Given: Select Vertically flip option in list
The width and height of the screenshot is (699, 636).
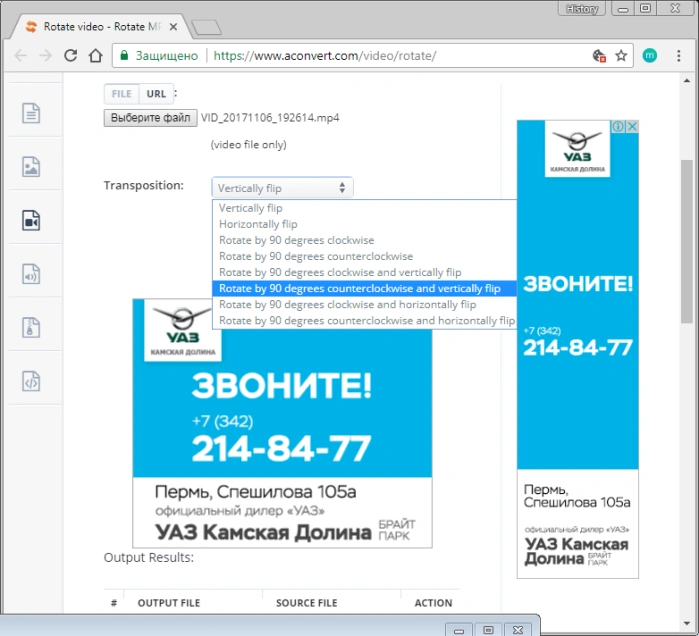Looking at the screenshot, I should [x=364, y=208].
